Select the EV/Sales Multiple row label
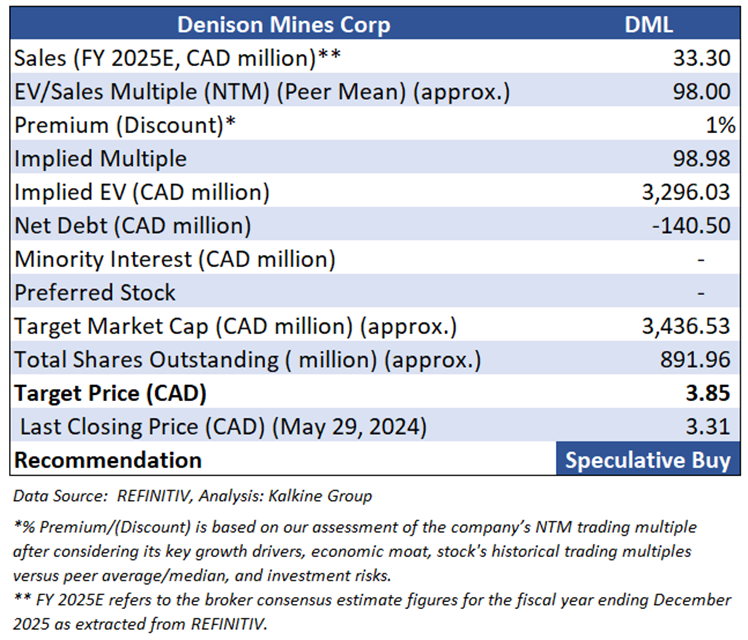The width and height of the screenshot is (748, 640). tap(261, 91)
